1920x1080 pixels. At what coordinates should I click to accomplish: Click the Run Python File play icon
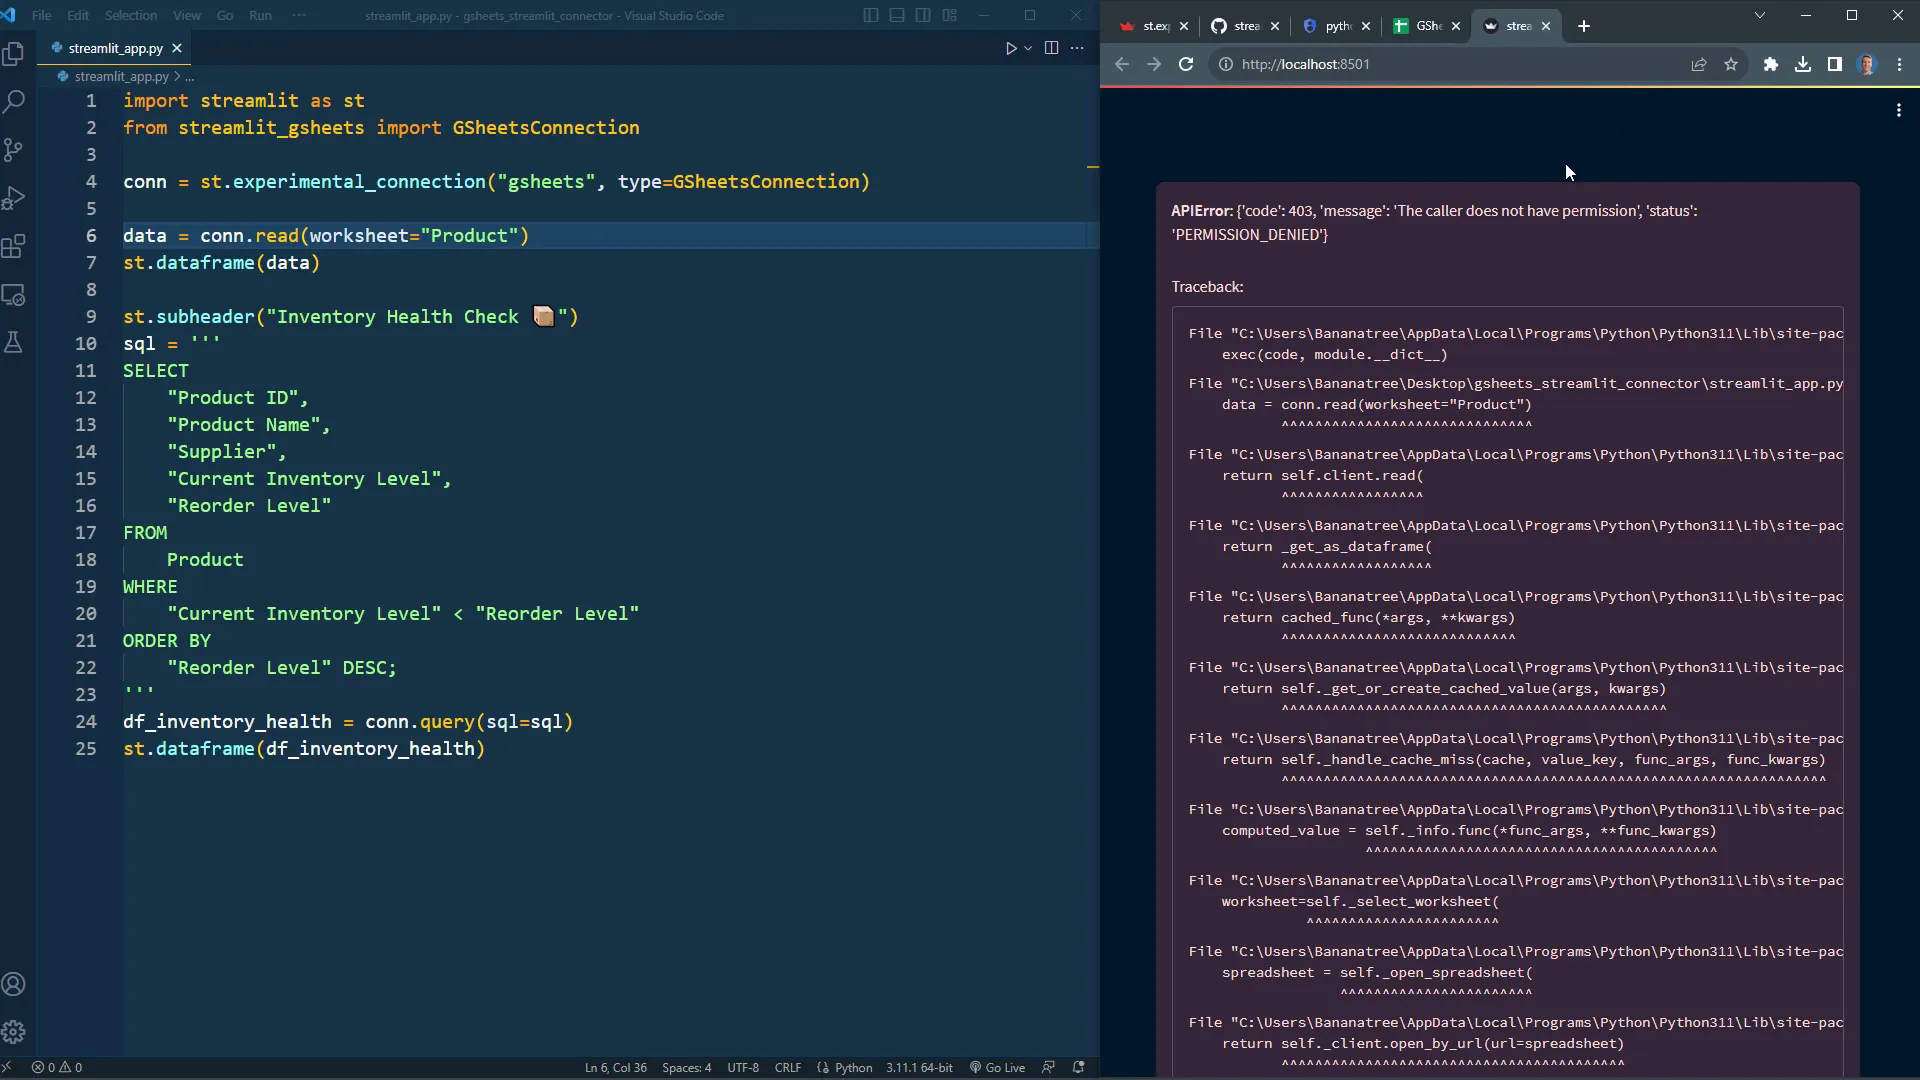[1011, 48]
